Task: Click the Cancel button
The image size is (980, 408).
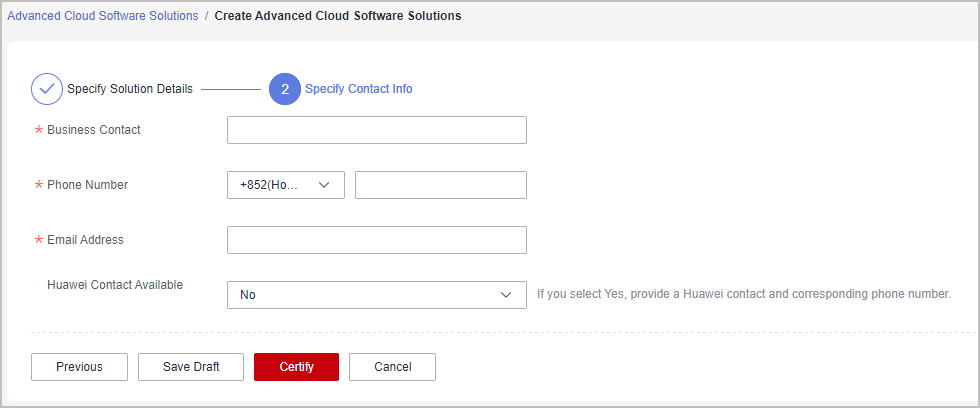Action: coord(392,367)
